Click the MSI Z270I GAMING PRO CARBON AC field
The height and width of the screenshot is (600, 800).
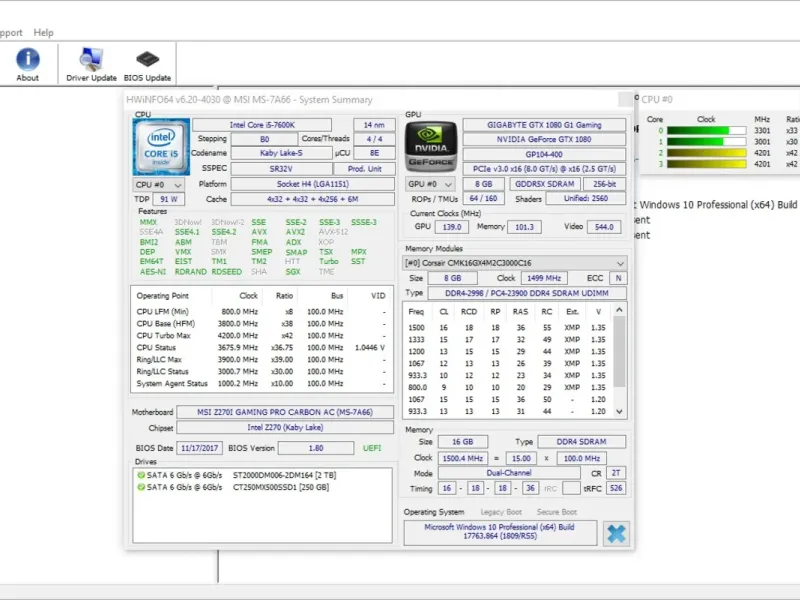click(x=285, y=412)
